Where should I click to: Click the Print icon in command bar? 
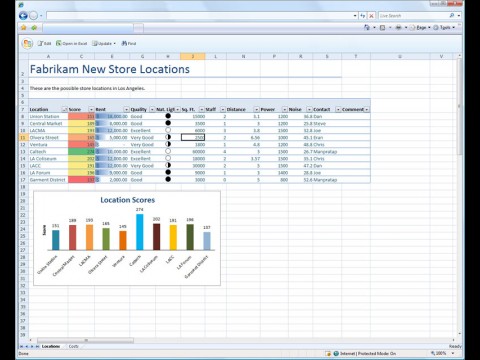point(398,28)
